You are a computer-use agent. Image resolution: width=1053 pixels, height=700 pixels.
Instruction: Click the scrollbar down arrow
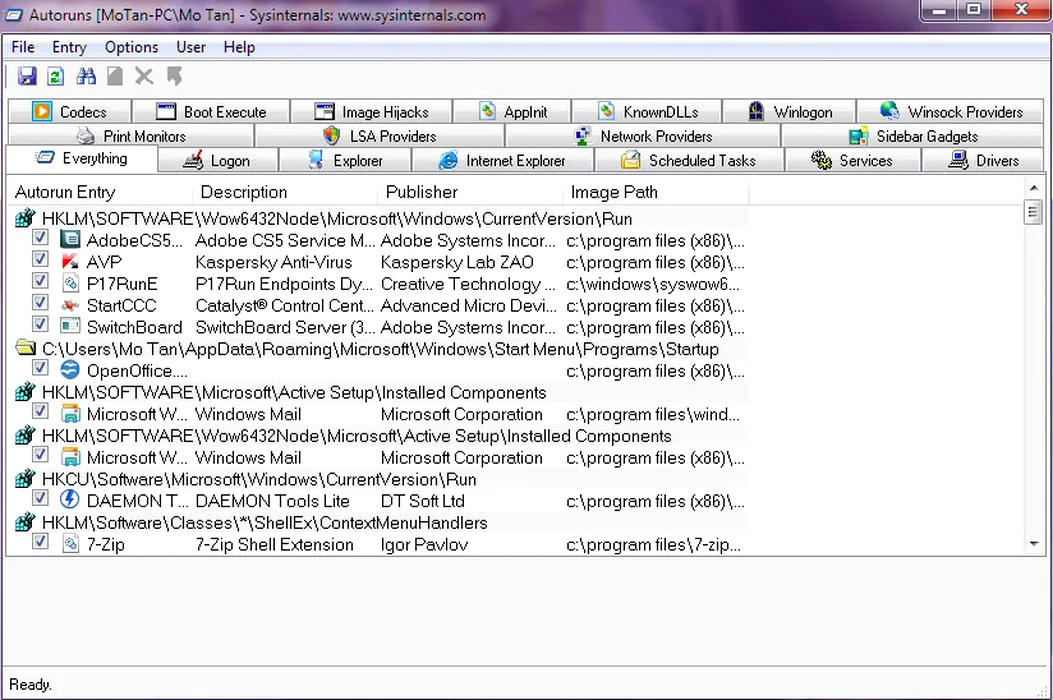click(1034, 543)
